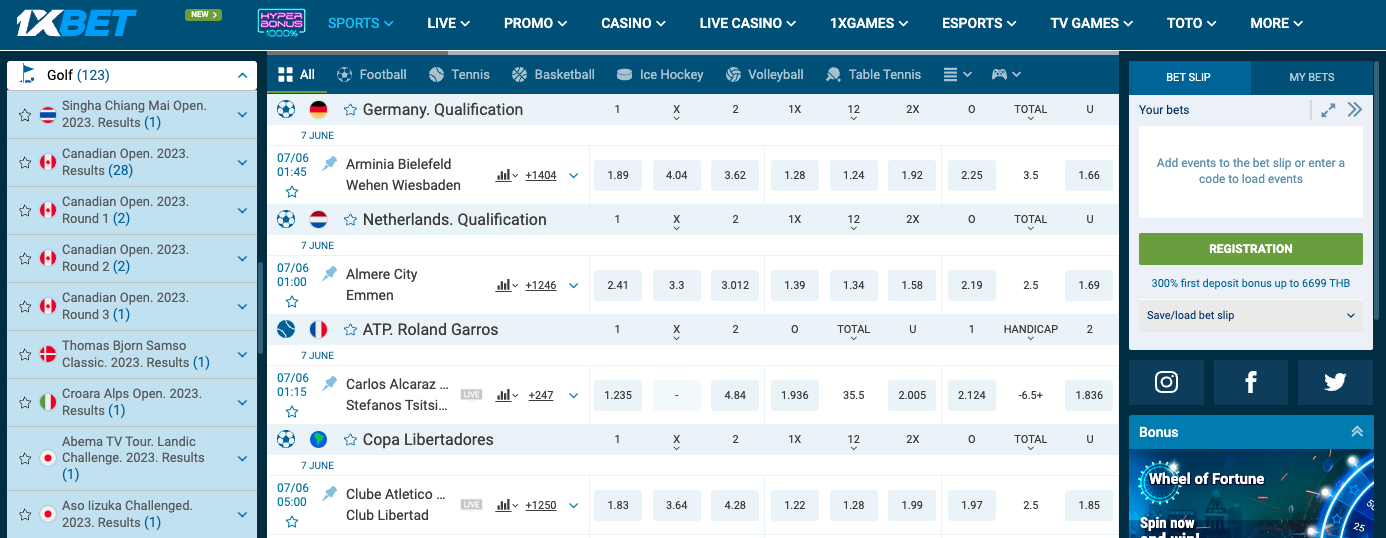The height and width of the screenshot is (538, 1386).
Task: Open the Hyper Bonus 1000% promo icon
Action: tap(281, 23)
